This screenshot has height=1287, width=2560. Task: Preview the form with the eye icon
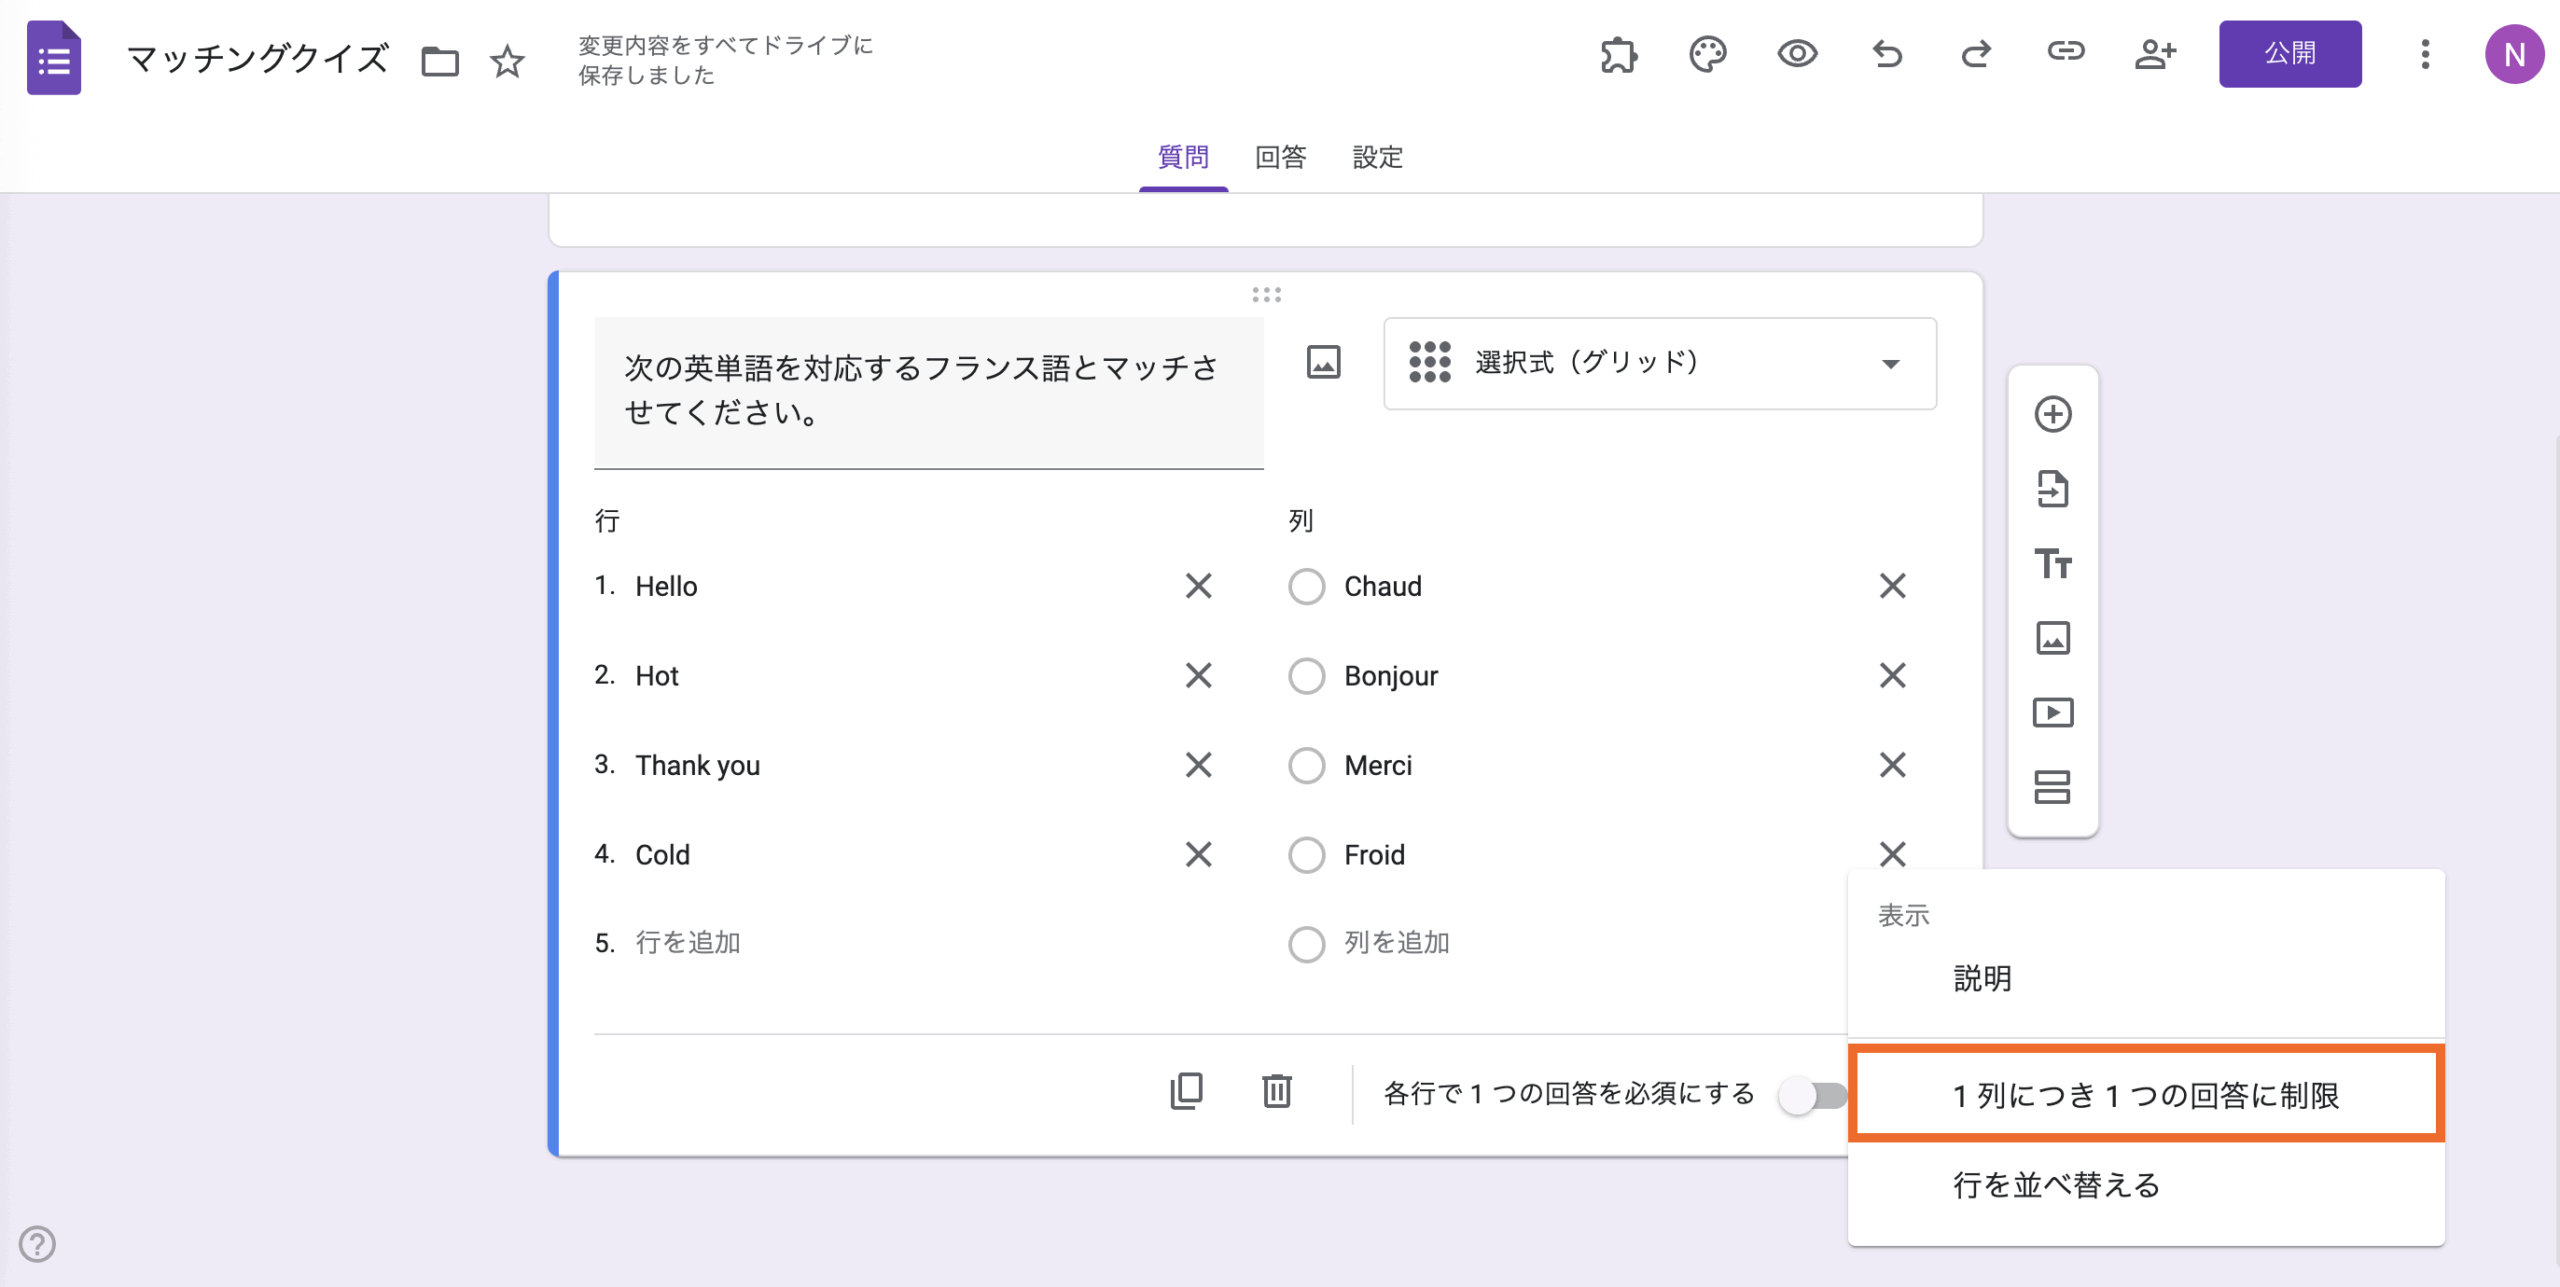point(1797,55)
